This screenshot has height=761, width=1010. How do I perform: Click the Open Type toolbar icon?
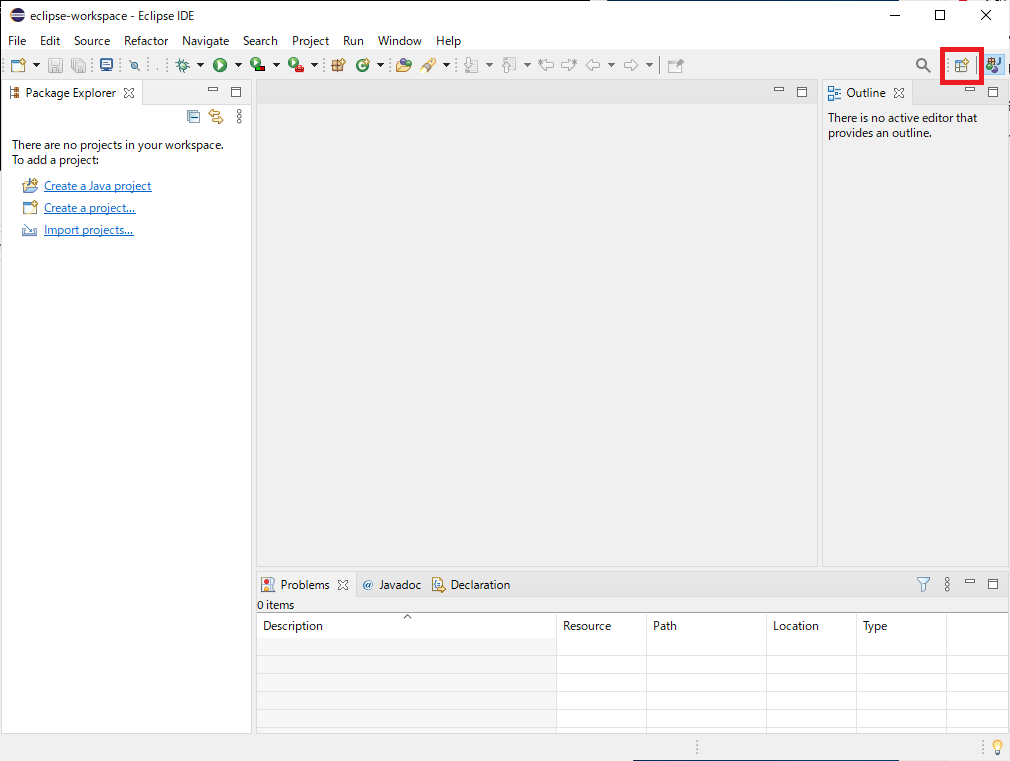[x=404, y=65]
